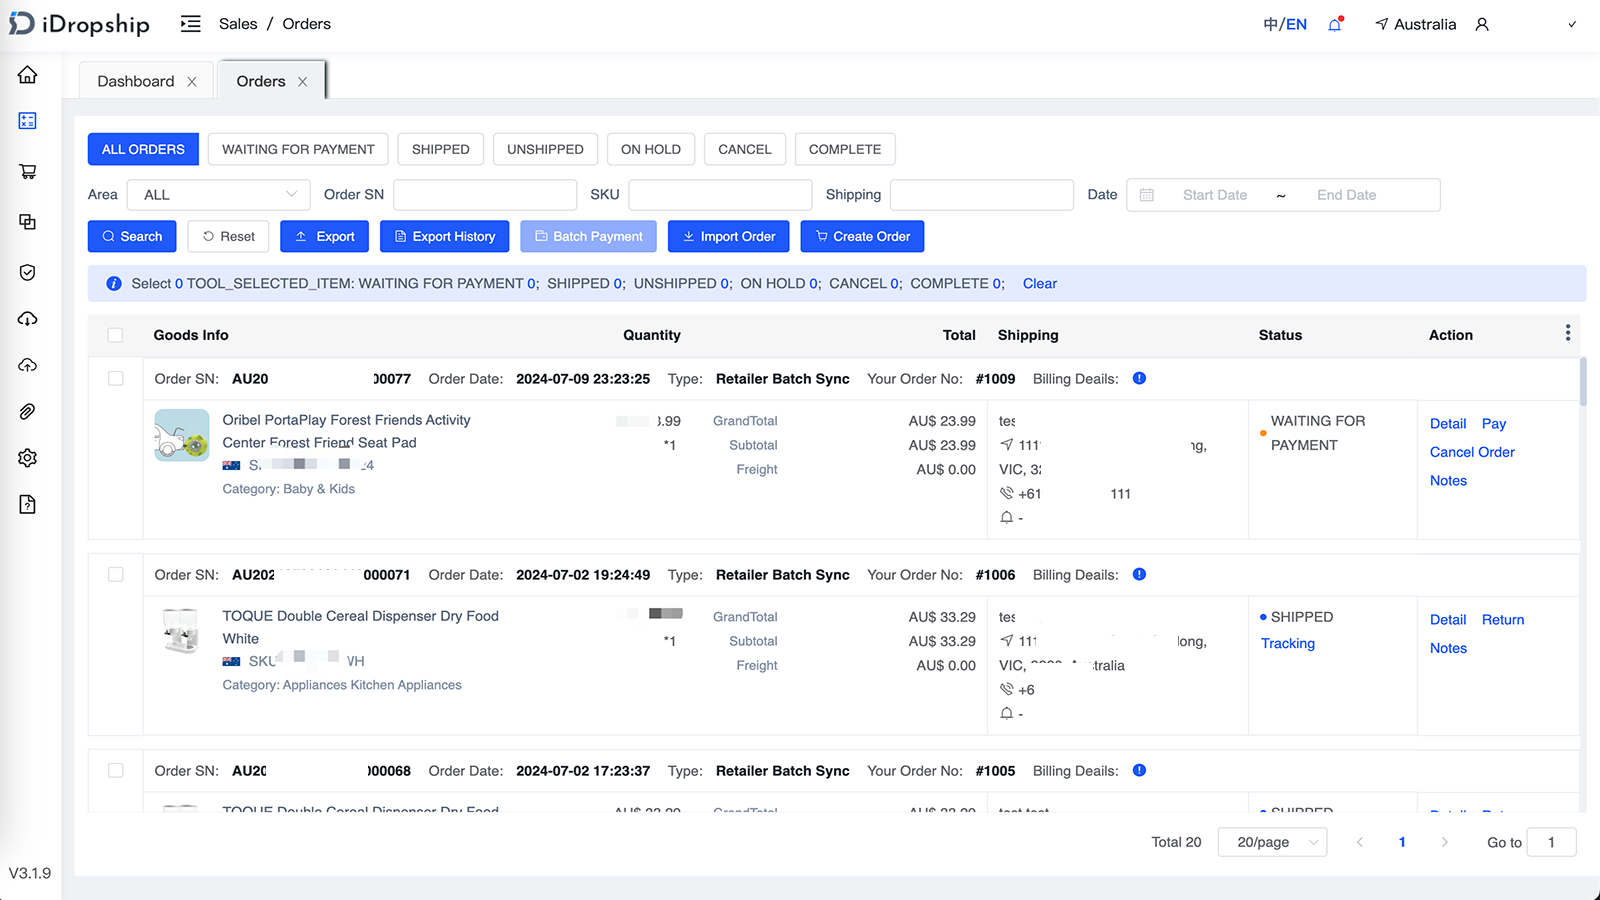Click the Reset button
Viewport: 1600px width, 900px height.
[x=228, y=236]
